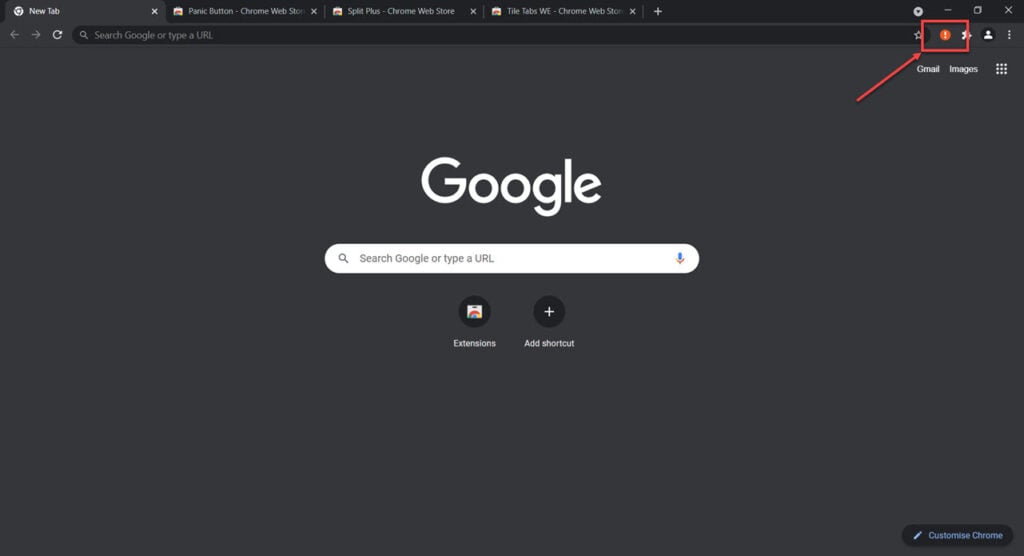Click the Google logo
1024x556 pixels.
coord(511,186)
